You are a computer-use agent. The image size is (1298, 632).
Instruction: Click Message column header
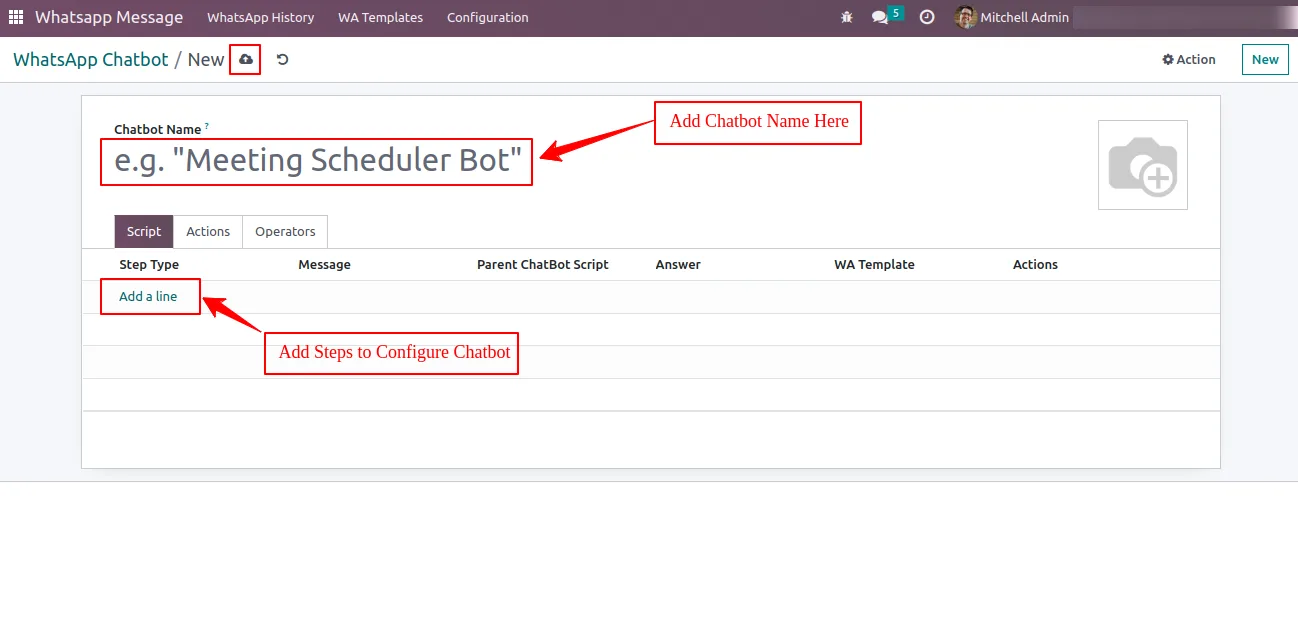point(325,265)
